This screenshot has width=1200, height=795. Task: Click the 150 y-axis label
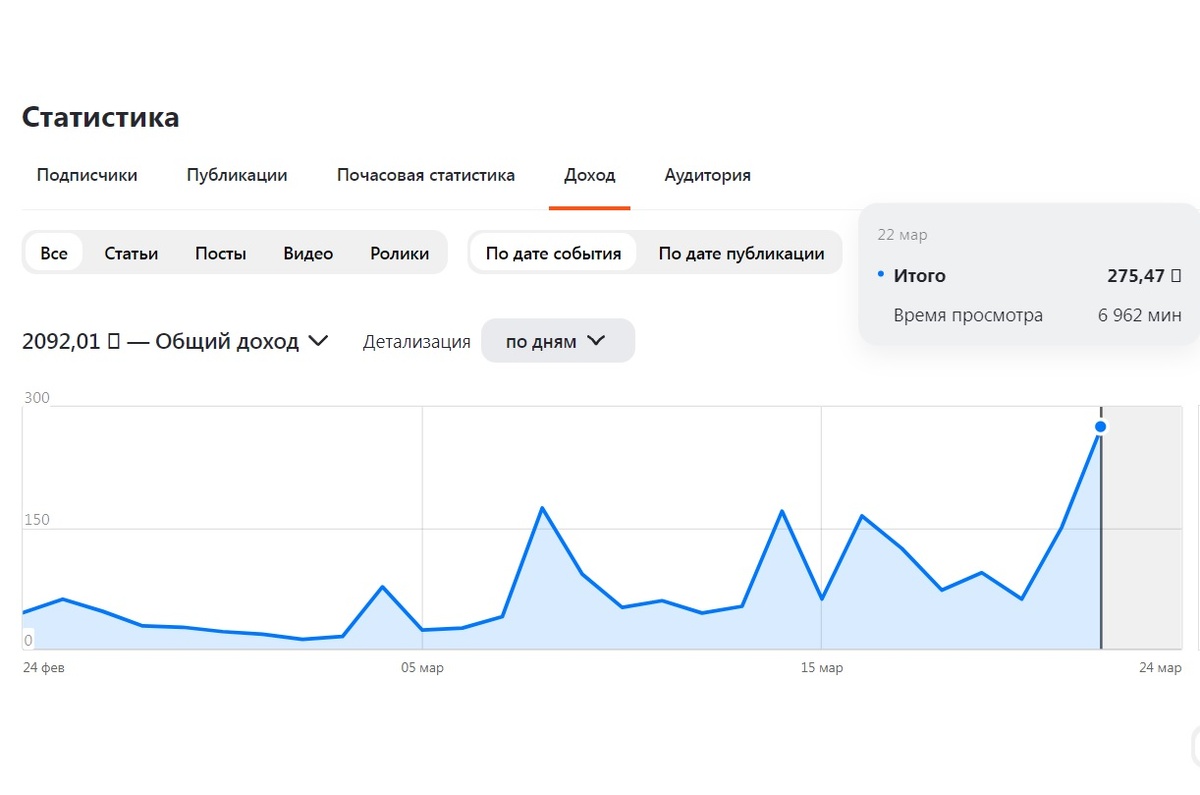click(36, 520)
